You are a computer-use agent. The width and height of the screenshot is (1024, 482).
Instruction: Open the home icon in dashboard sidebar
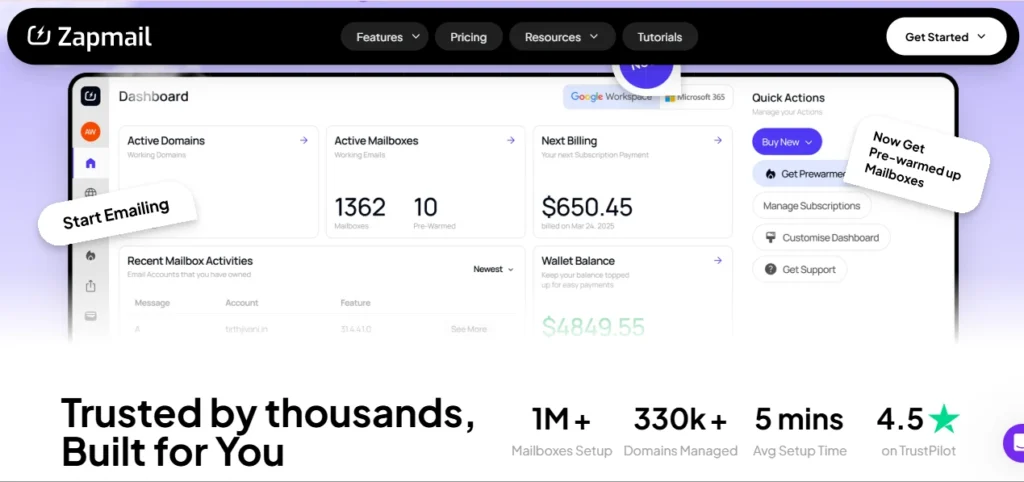91,163
